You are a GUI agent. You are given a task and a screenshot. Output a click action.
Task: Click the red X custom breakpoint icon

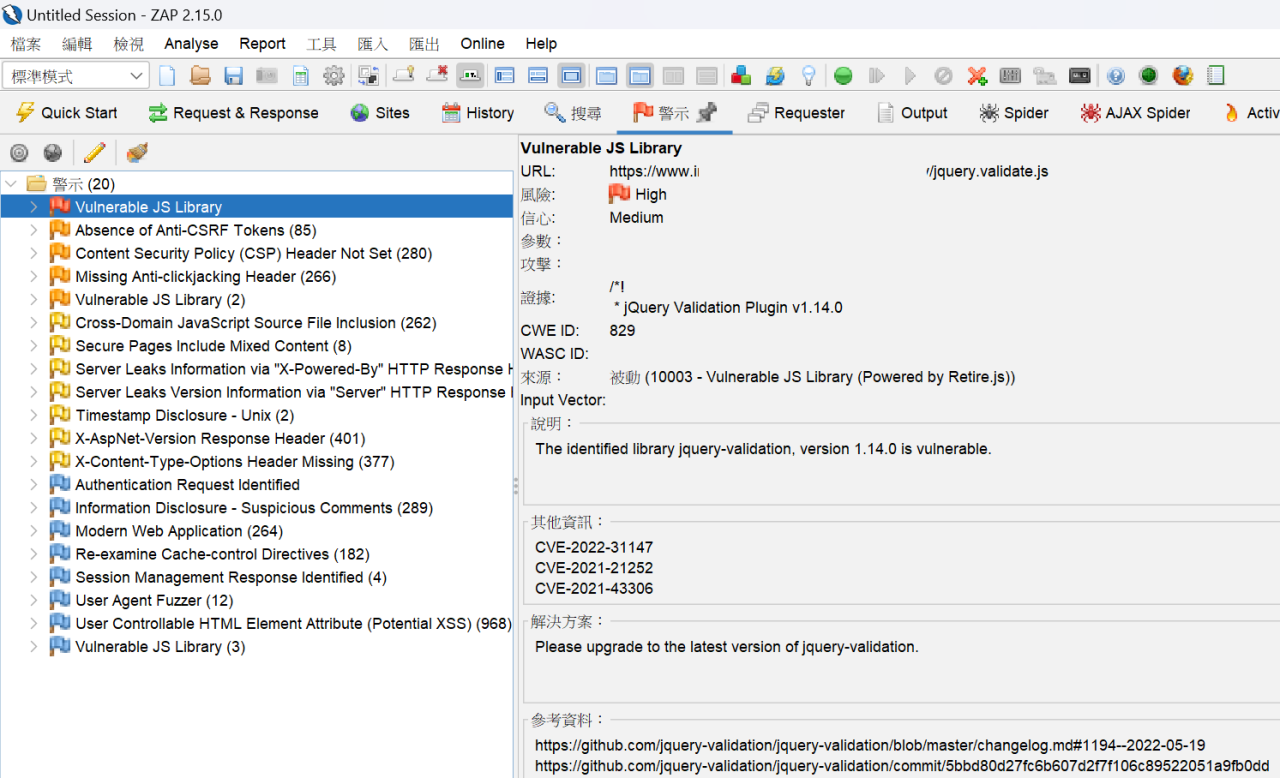point(977,76)
